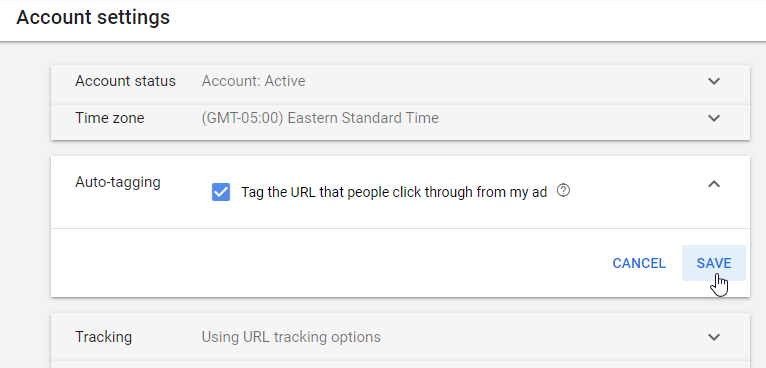Select the Account status row label
Viewport: 766px width, 368px height.
tap(126, 81)
